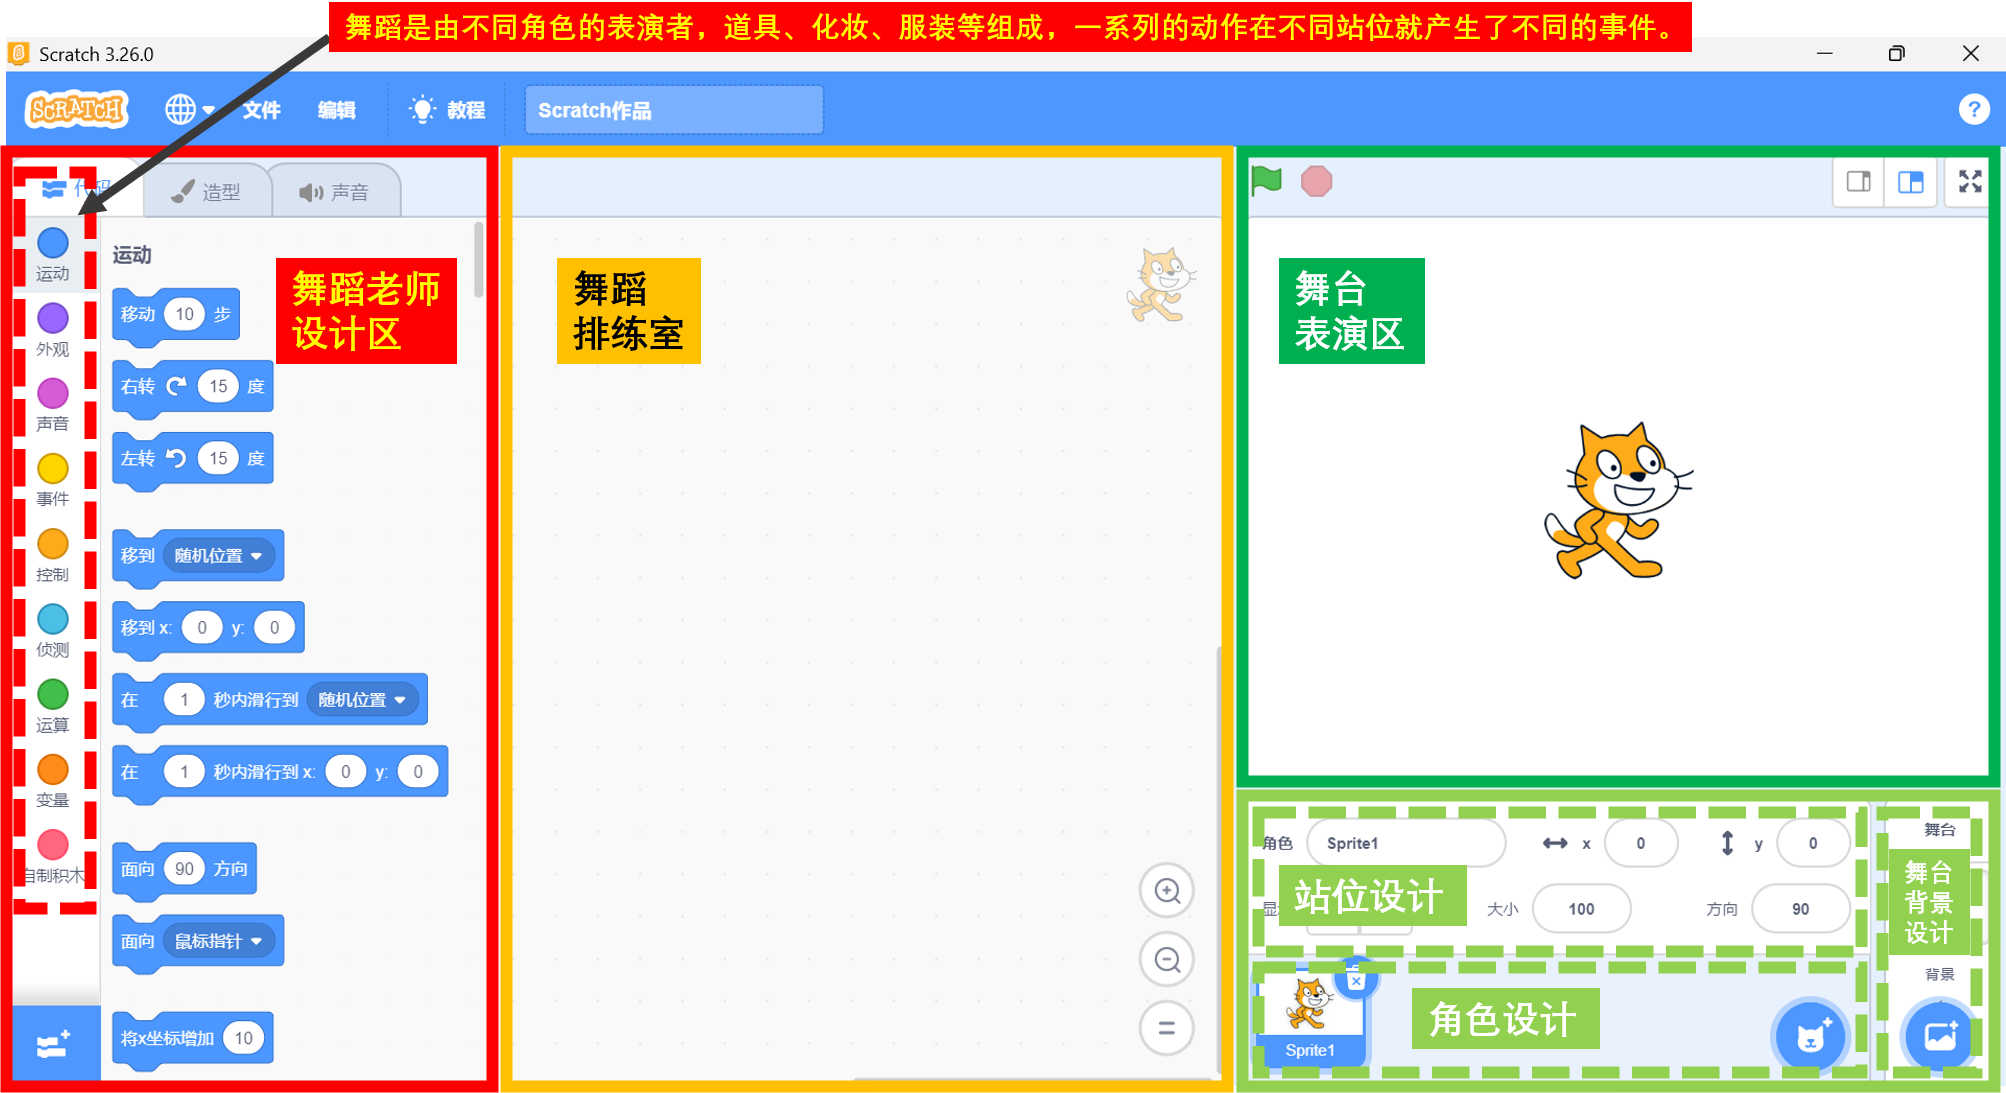Click the Scratch作品 project title field
This screenshot has height=1093, width=2006.
[x=673, y=110]
